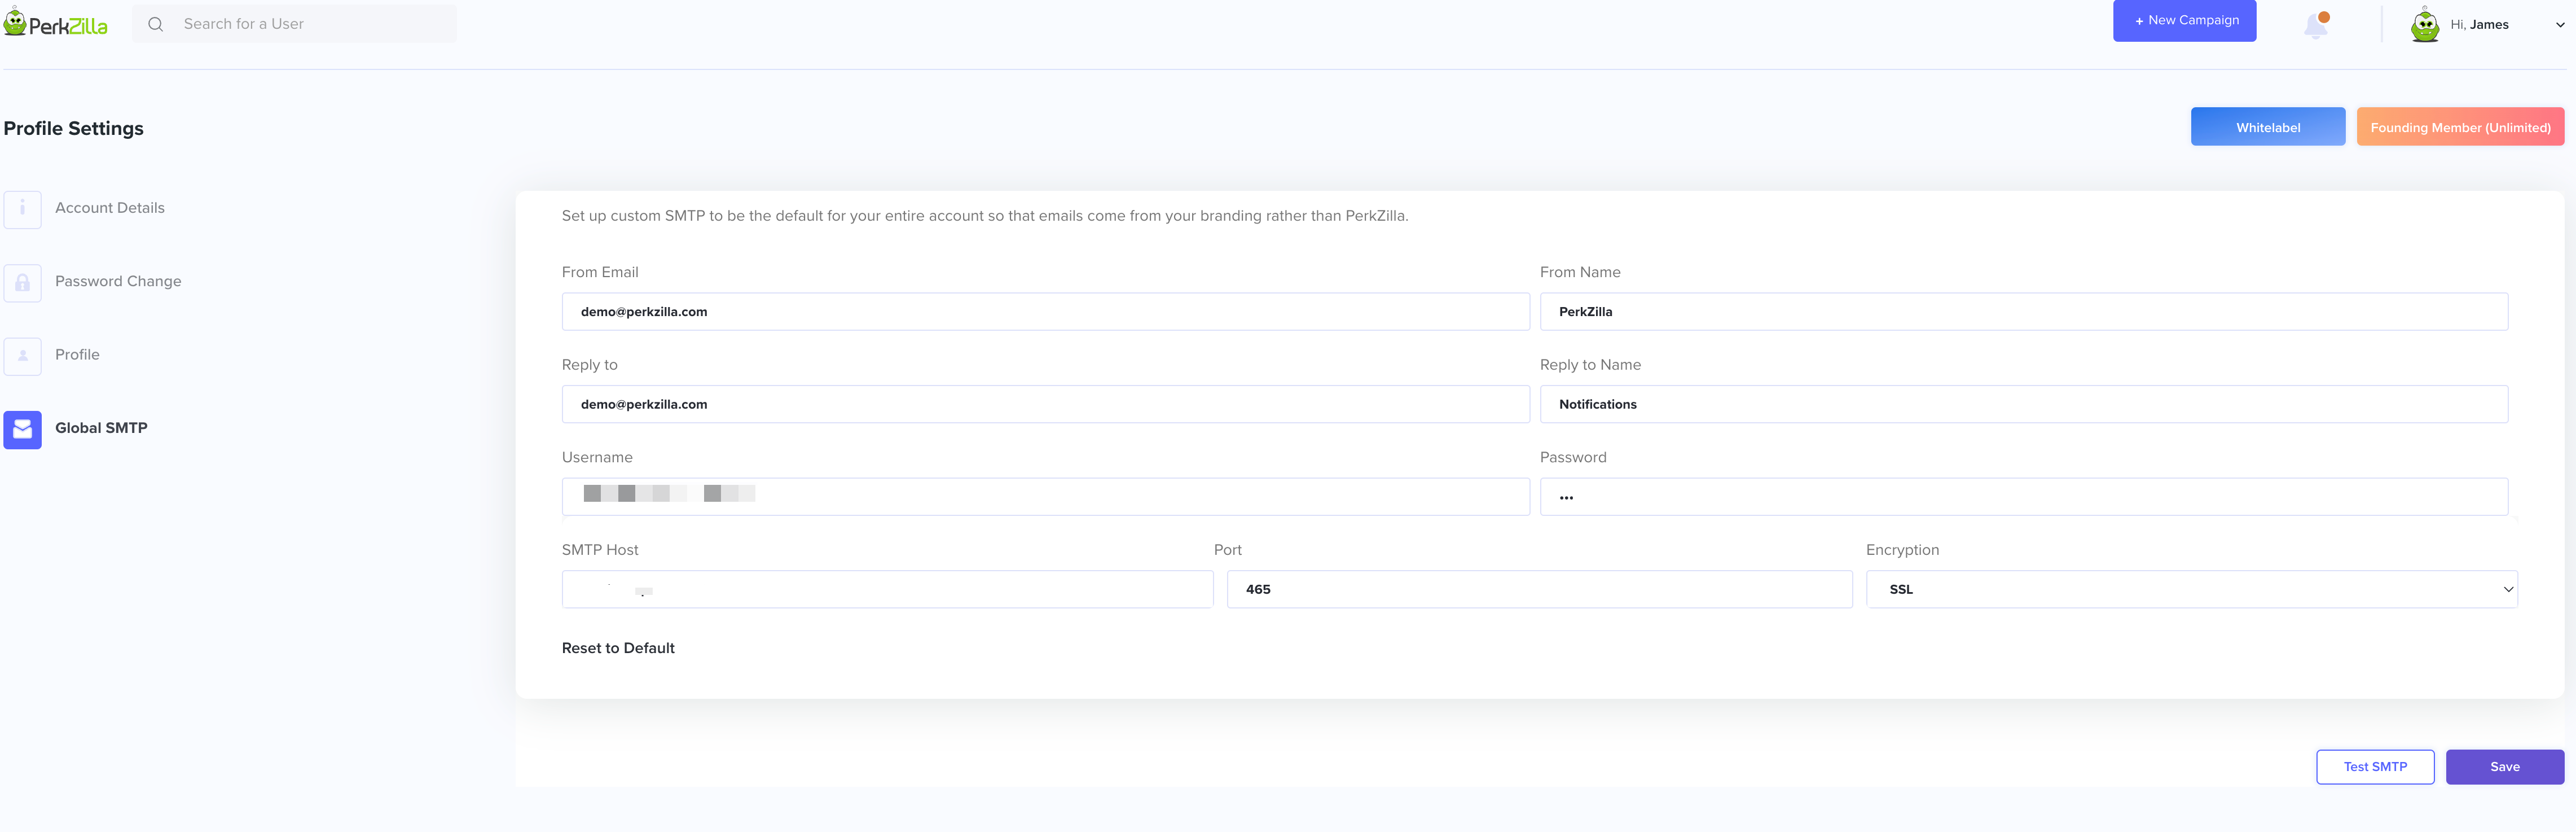Viewport: 2576px width, 832px height.
Task: Click the Reply to email field
Action: (1045, 404)
